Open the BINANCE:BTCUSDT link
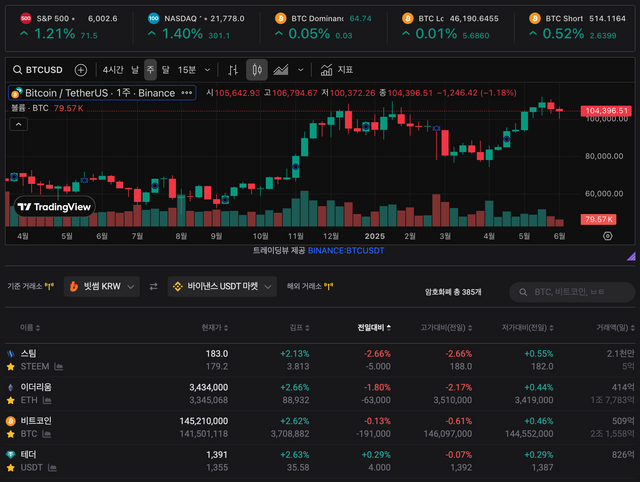640x482 pixels. (x=346, y=251)
